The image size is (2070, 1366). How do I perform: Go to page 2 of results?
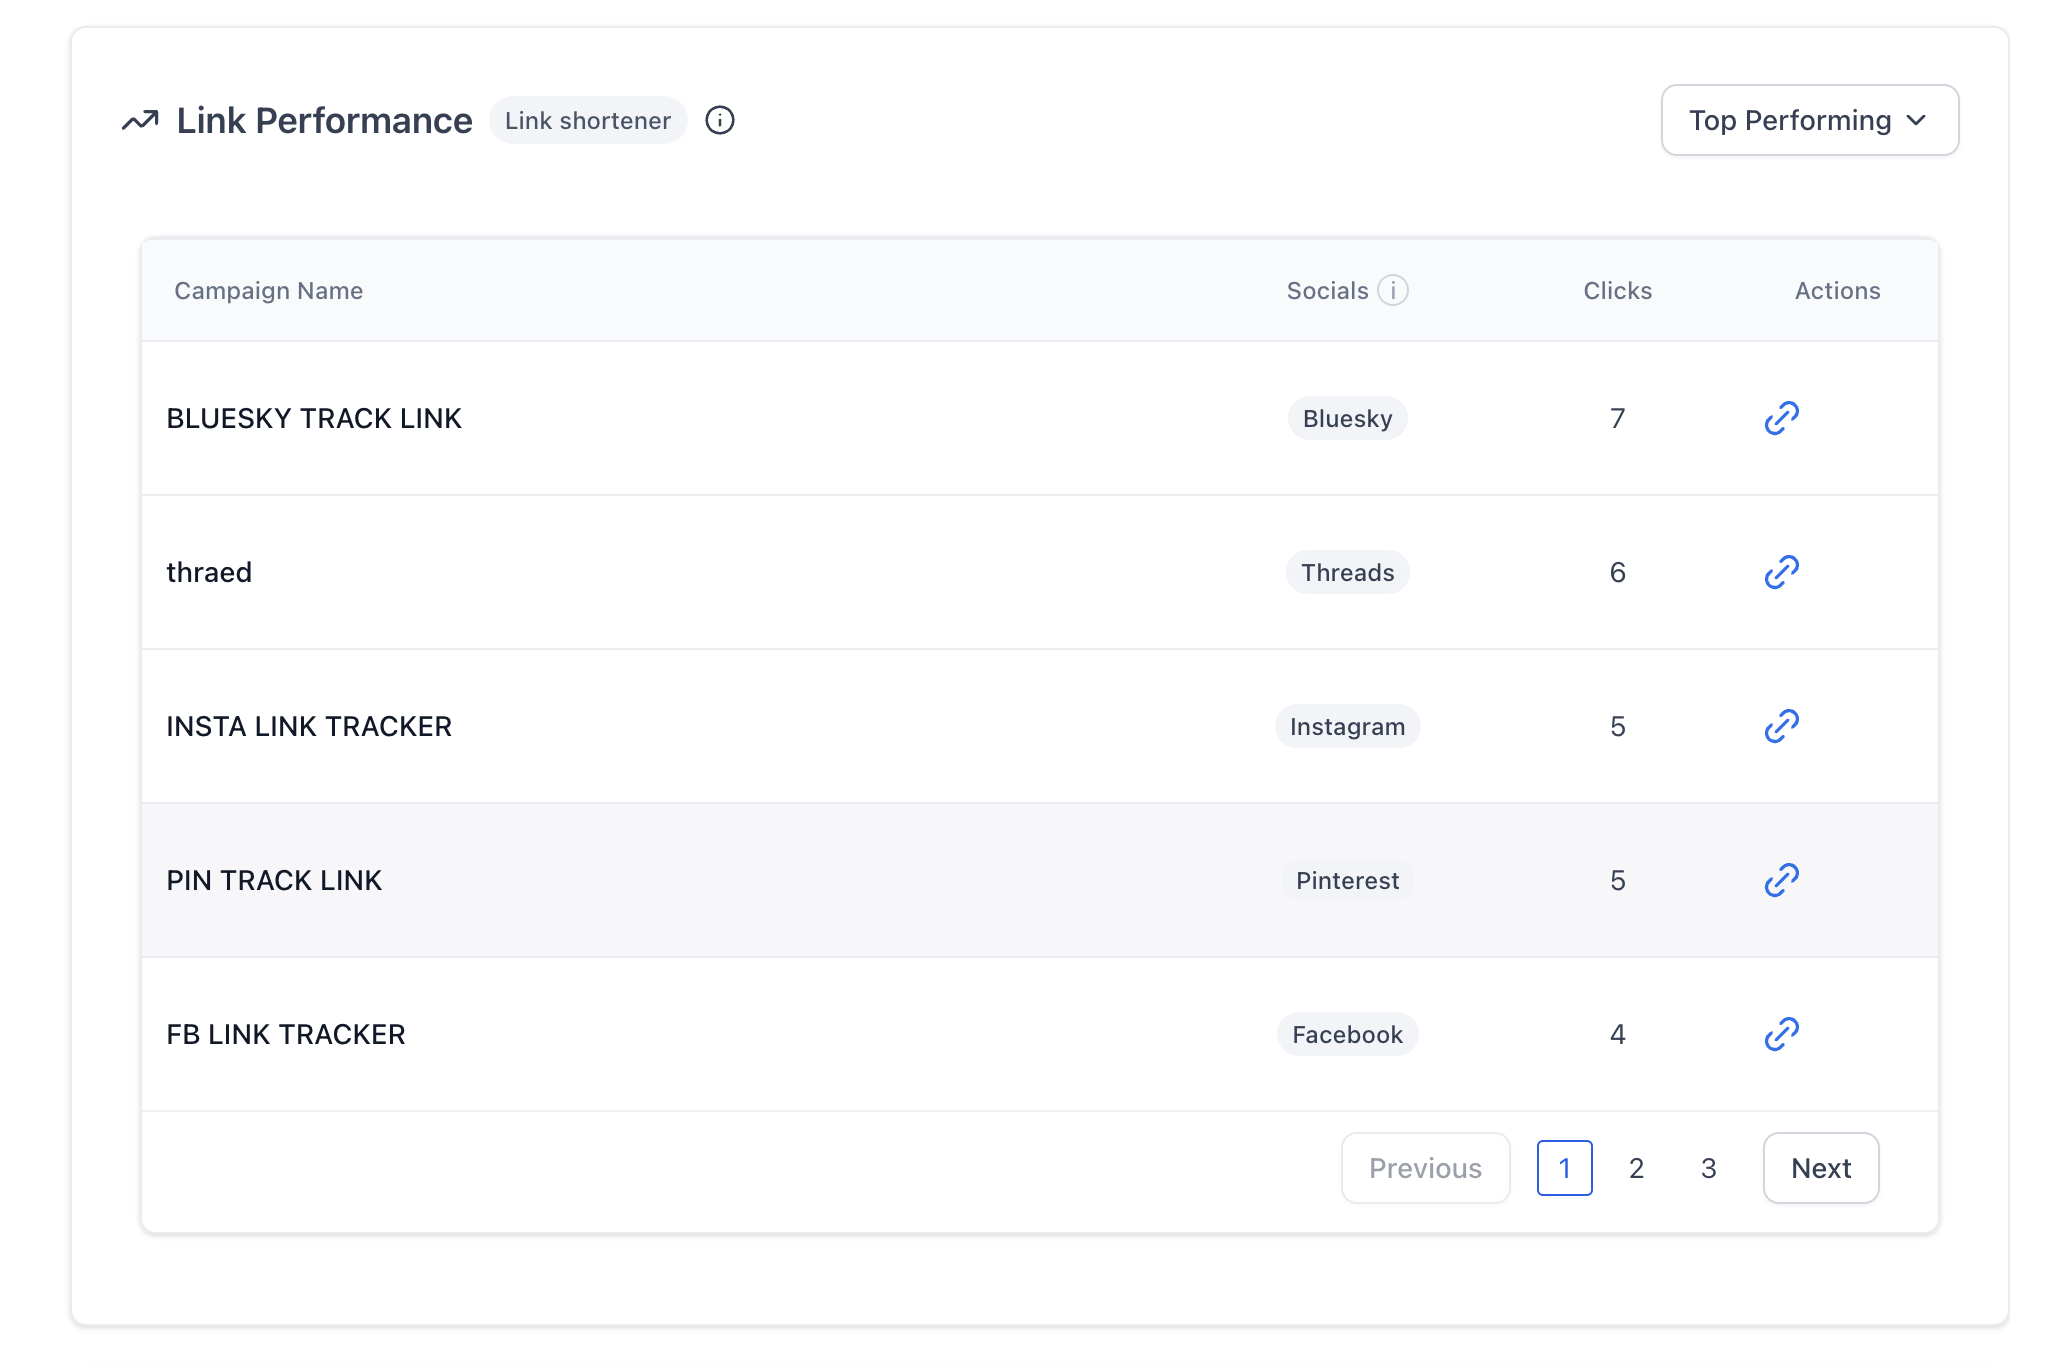click(1636, 1168)
